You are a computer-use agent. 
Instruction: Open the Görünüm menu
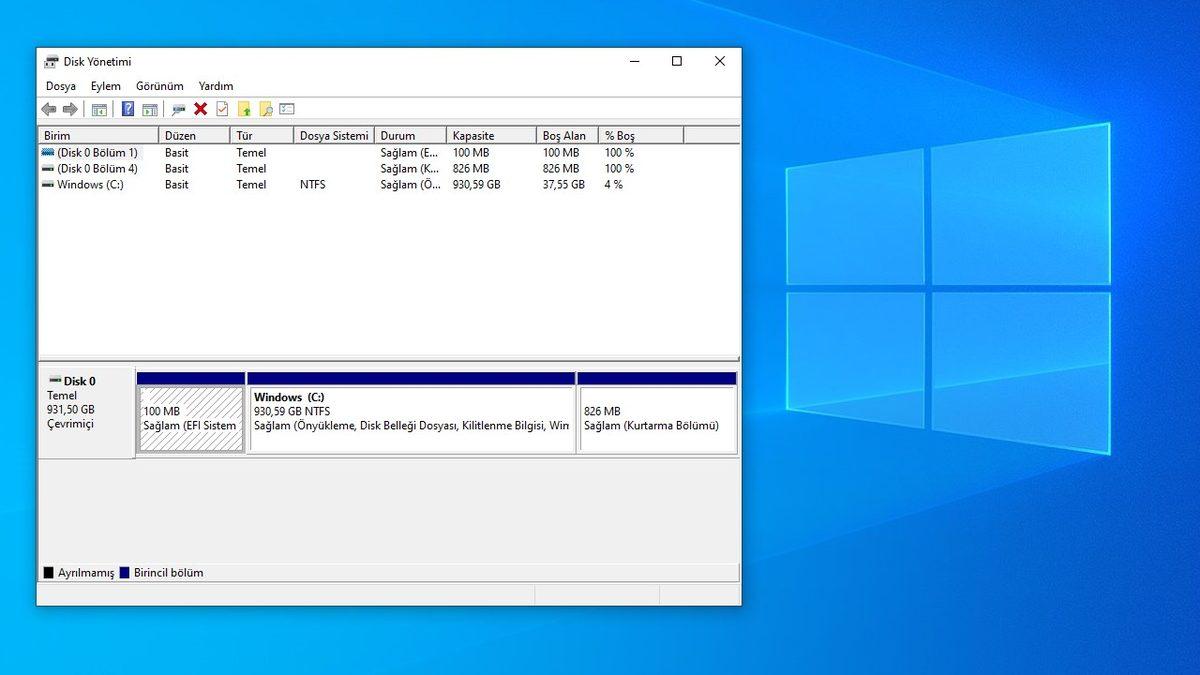(x=159, y=86)
